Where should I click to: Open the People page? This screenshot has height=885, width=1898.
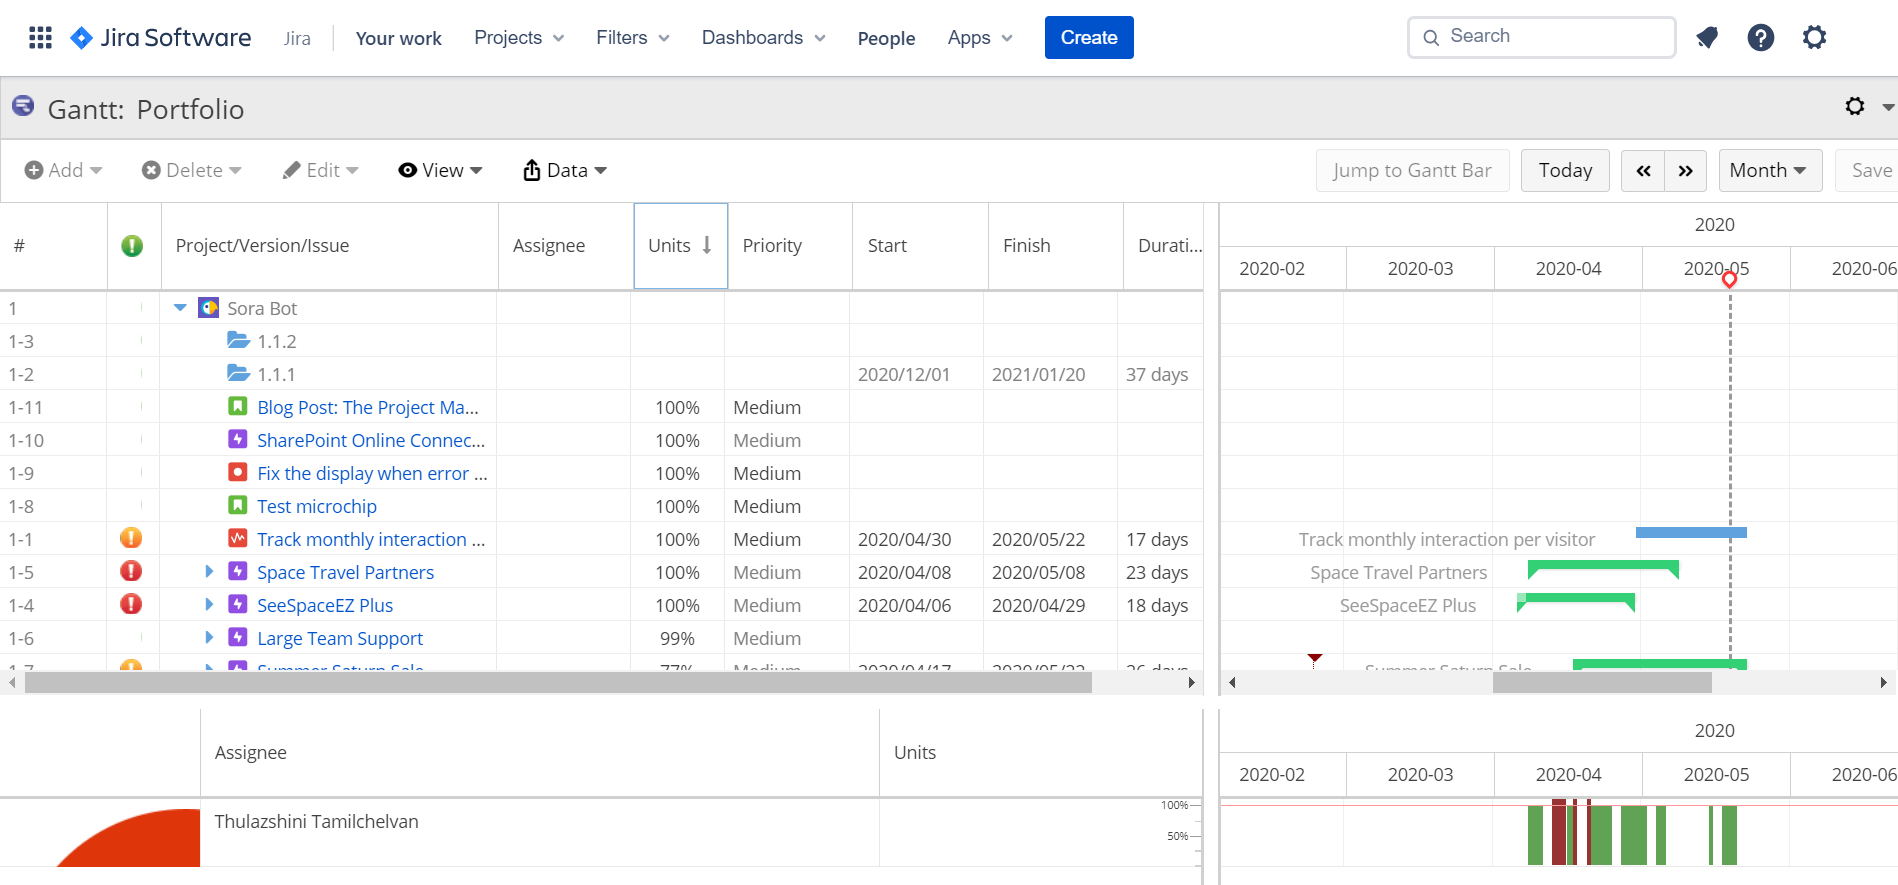click(x=886, y=38)
